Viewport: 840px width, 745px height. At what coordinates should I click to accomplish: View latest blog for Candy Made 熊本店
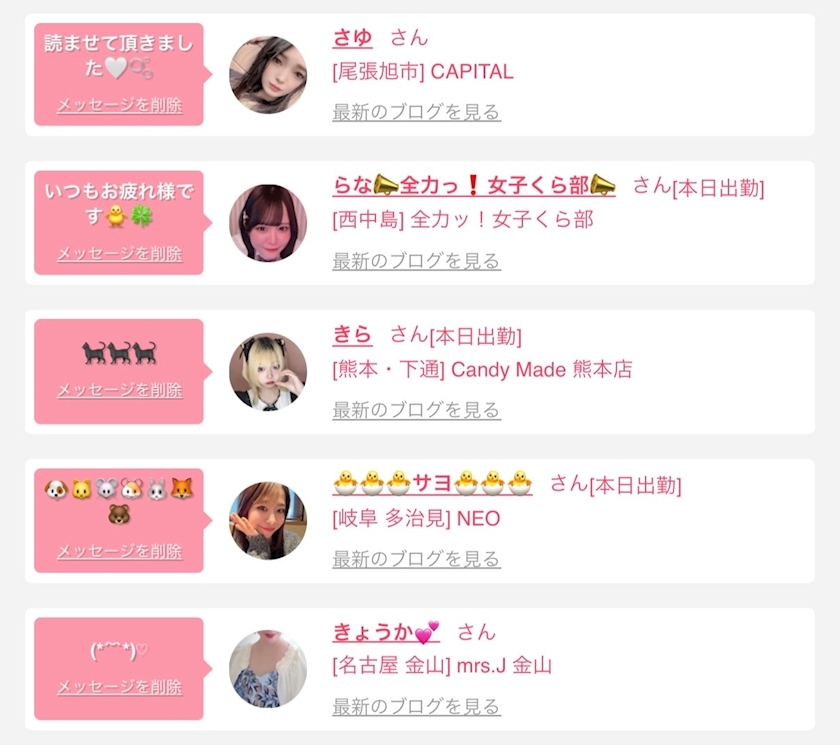click(416, 410)
